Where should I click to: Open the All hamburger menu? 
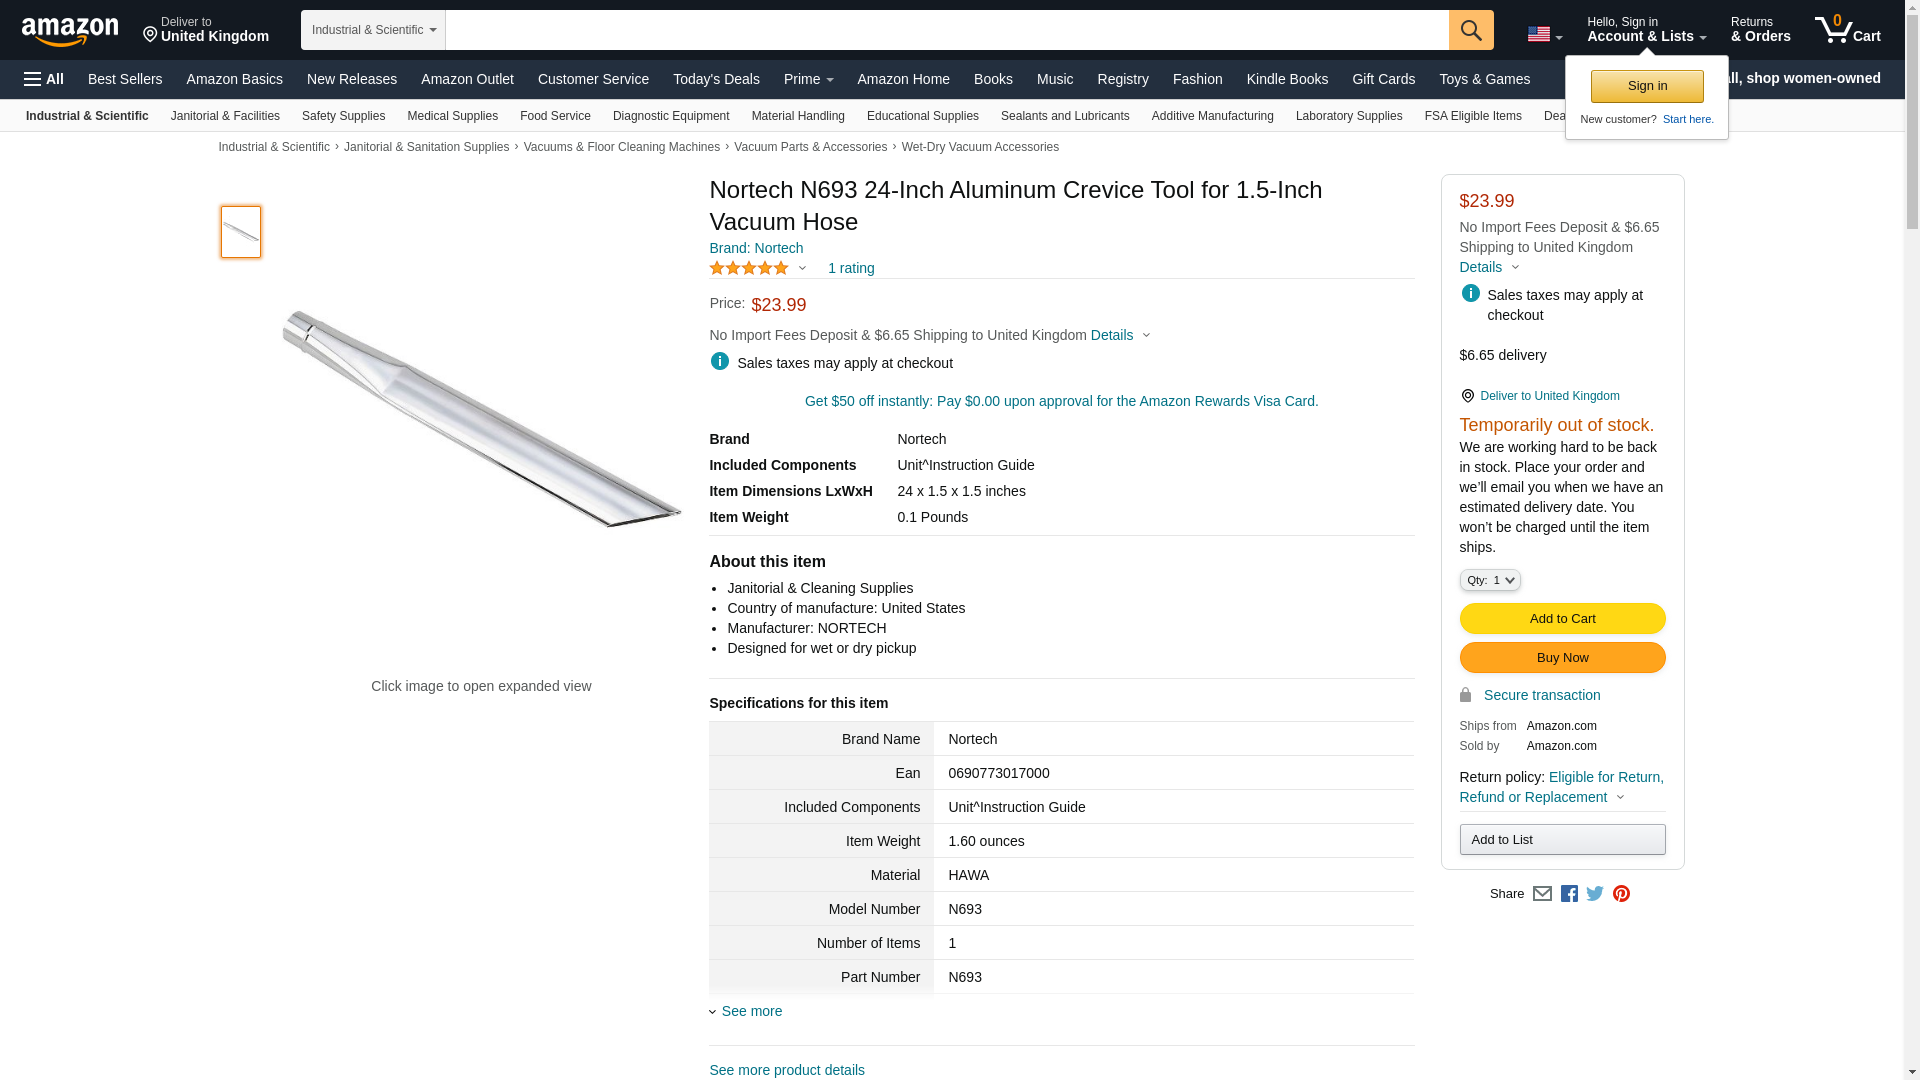click(44, 79)
